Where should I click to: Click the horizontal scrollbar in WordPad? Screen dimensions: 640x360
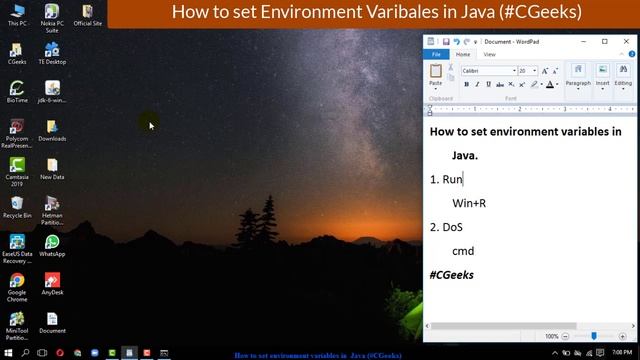(504, 326)
